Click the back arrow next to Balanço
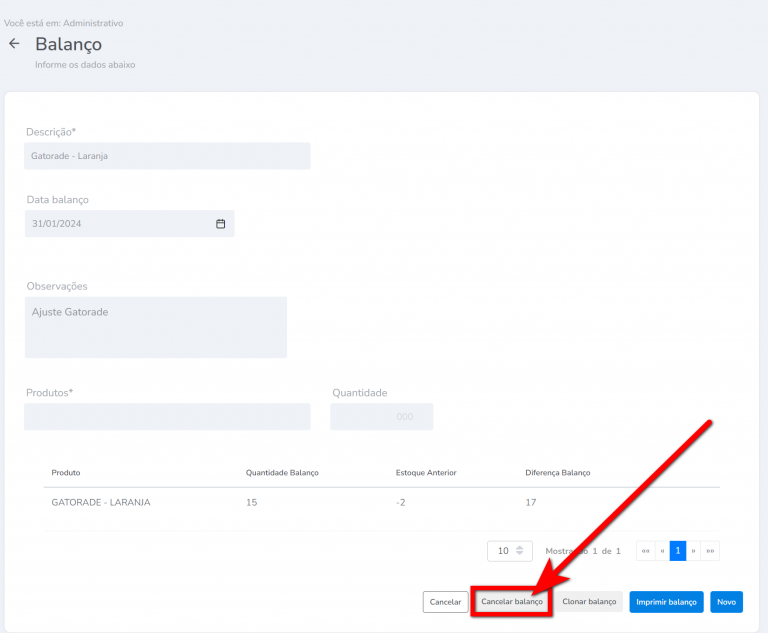The height and width of the screenshot is (633, 768). coord(14,44)
